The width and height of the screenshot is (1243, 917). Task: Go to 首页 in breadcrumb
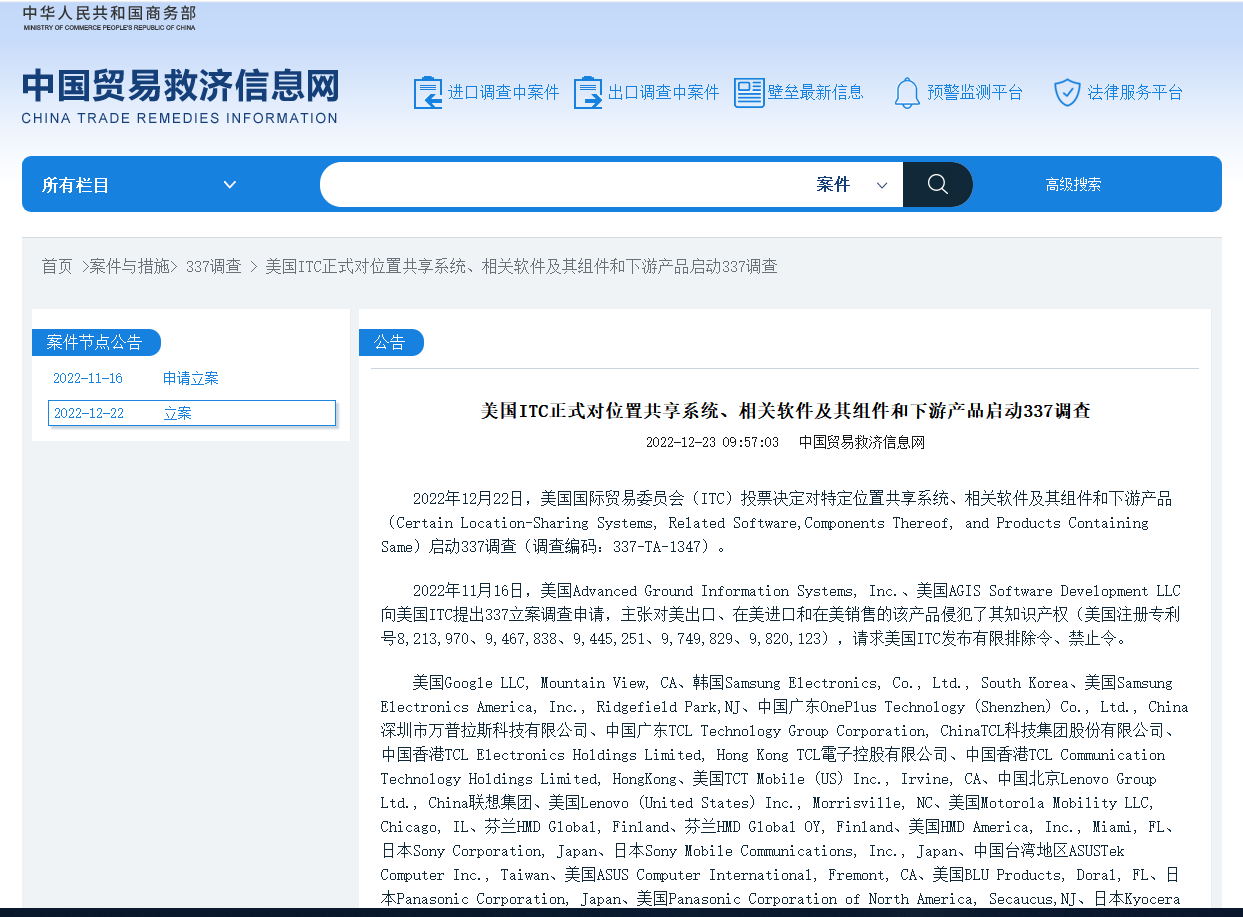point(57,266)
